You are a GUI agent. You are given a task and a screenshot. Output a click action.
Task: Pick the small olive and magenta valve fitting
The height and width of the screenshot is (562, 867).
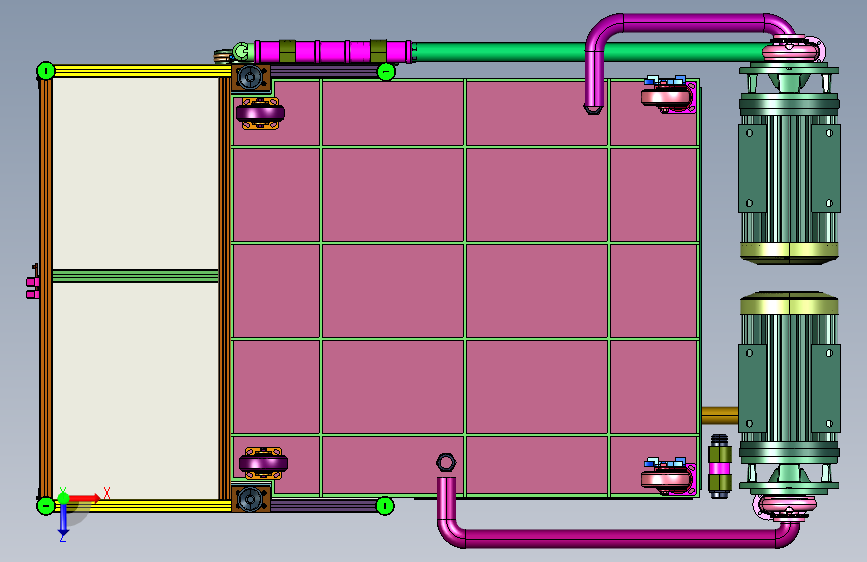[719, 466]
